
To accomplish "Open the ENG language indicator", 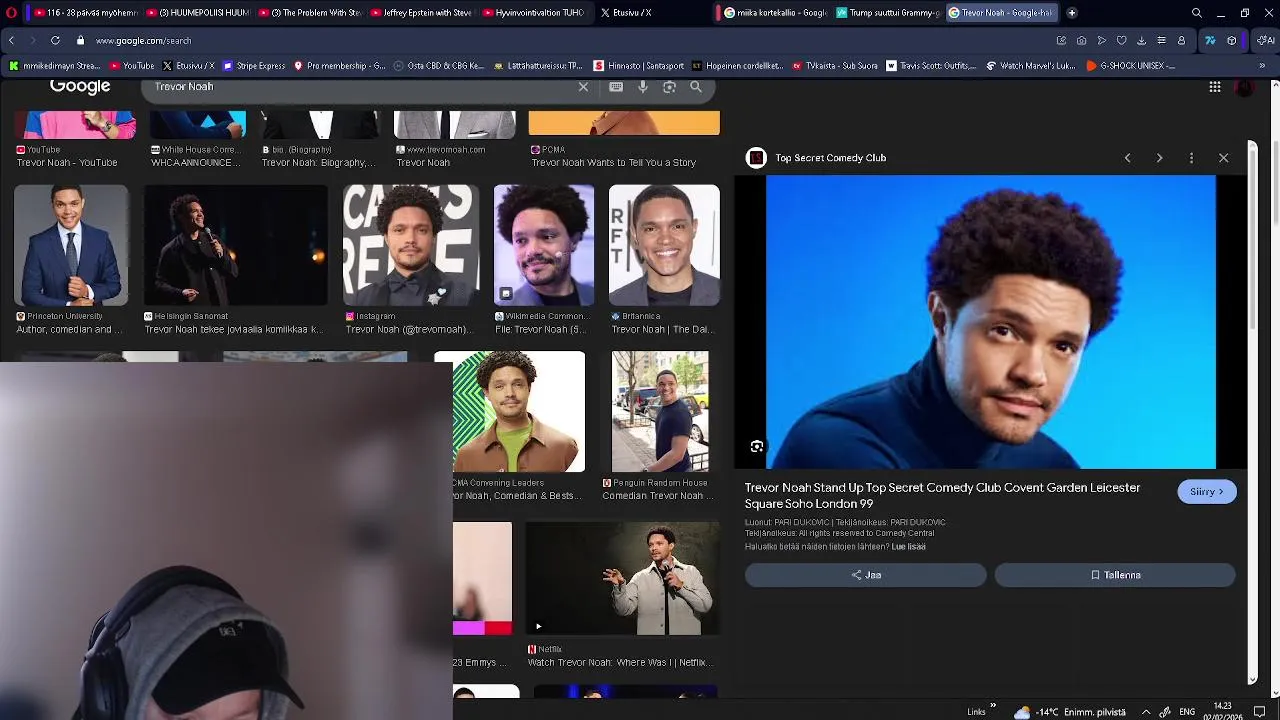I will tap(1187, 712).
